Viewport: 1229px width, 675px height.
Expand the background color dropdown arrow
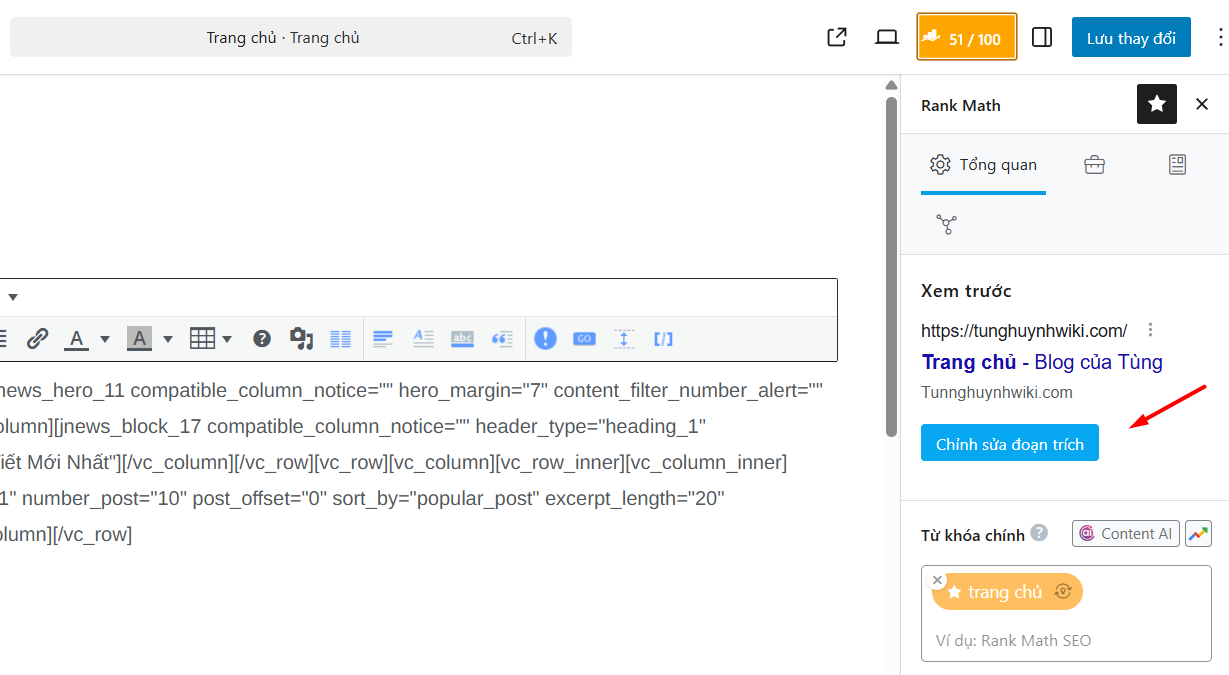point(167,339)
